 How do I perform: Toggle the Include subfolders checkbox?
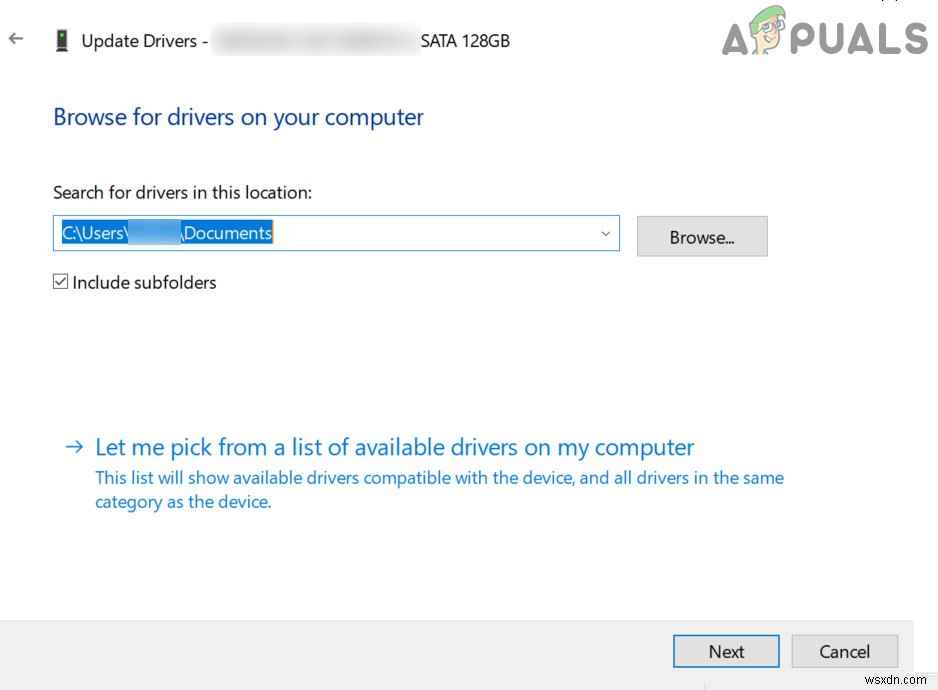(61, 283)
